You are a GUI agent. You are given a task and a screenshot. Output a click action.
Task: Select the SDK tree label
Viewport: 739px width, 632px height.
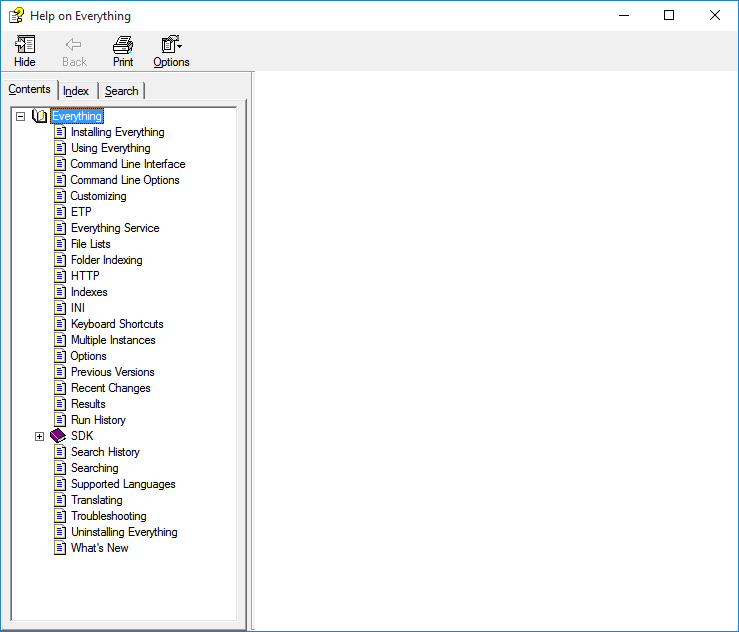(82, 436)
